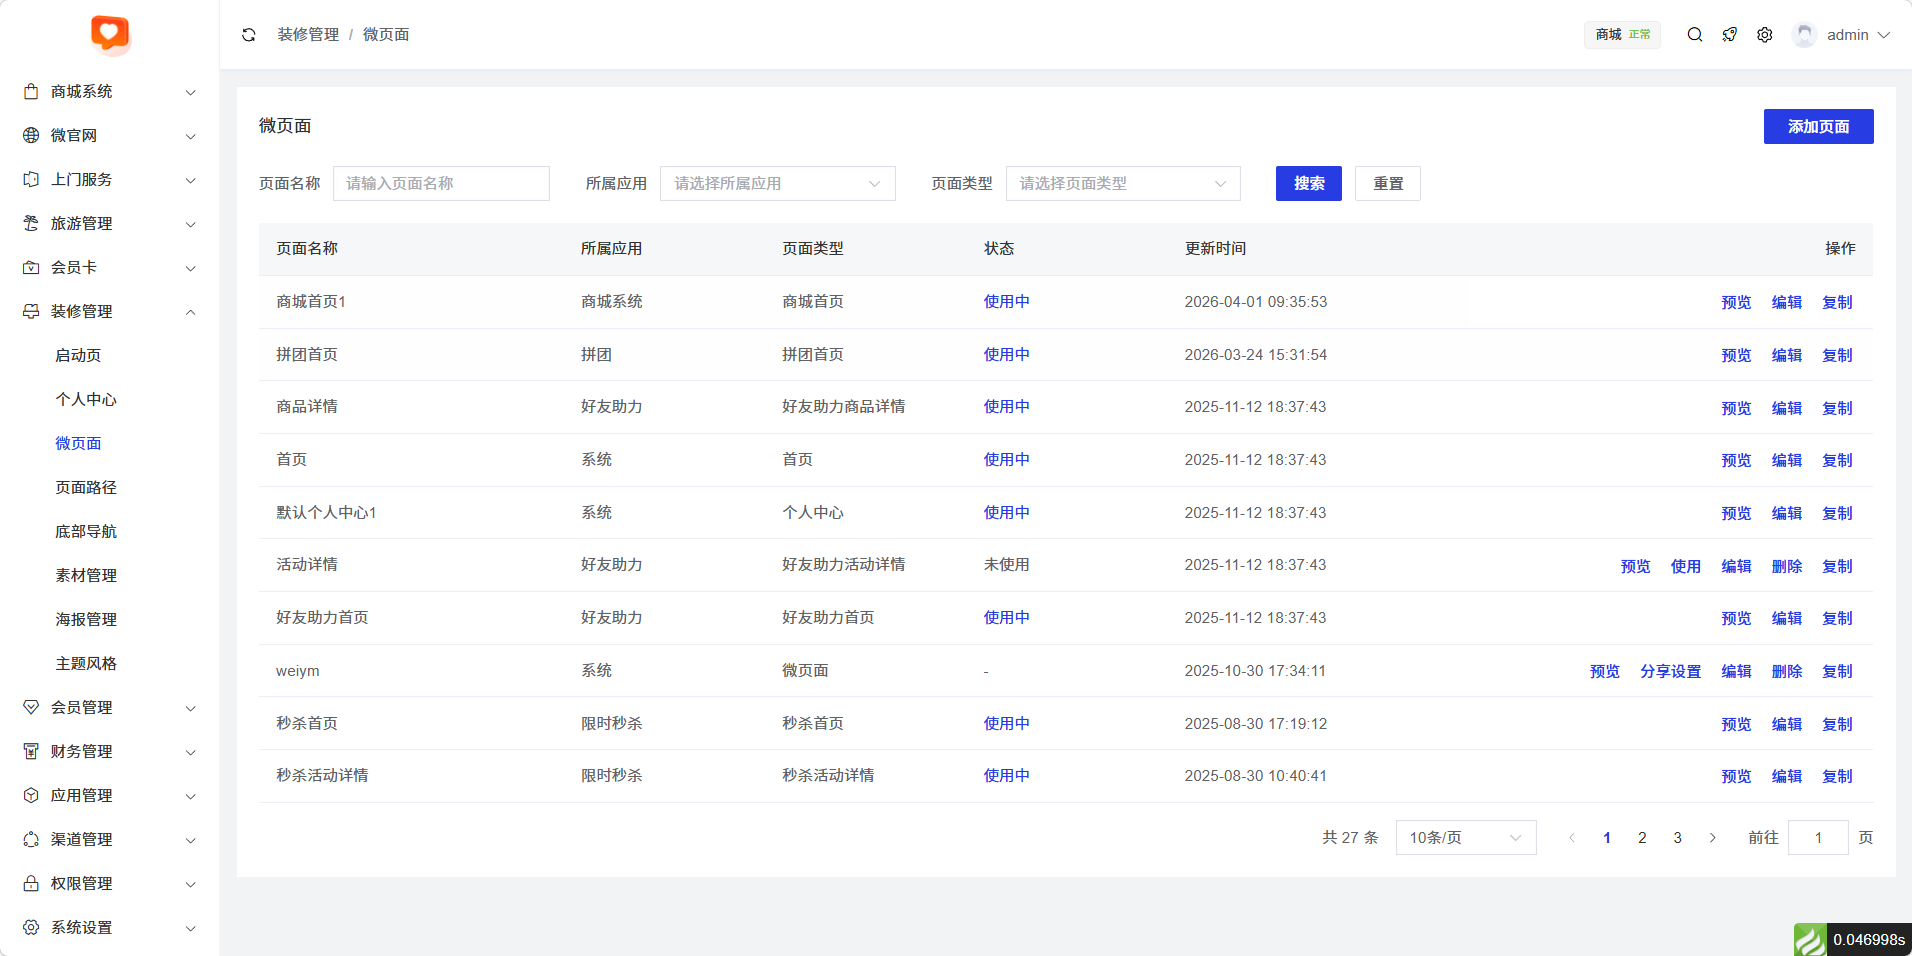Open the 页面类型 dropdown filter
Image resolution: width=1912 pixels, height=956 pixels.
1122,184
